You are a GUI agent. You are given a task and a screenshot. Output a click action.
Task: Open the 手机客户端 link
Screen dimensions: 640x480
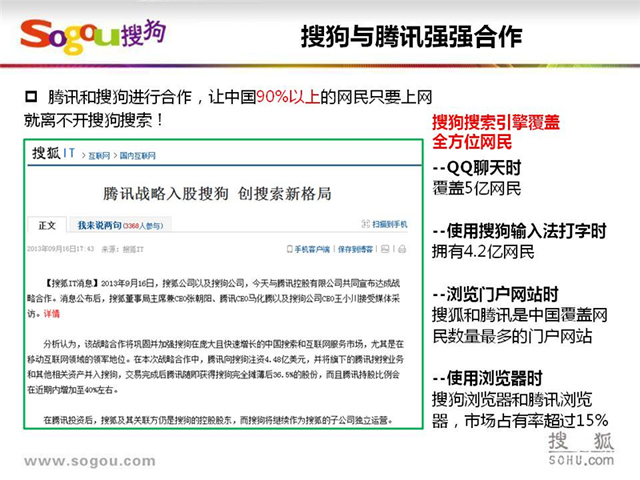tap(308, 247)
